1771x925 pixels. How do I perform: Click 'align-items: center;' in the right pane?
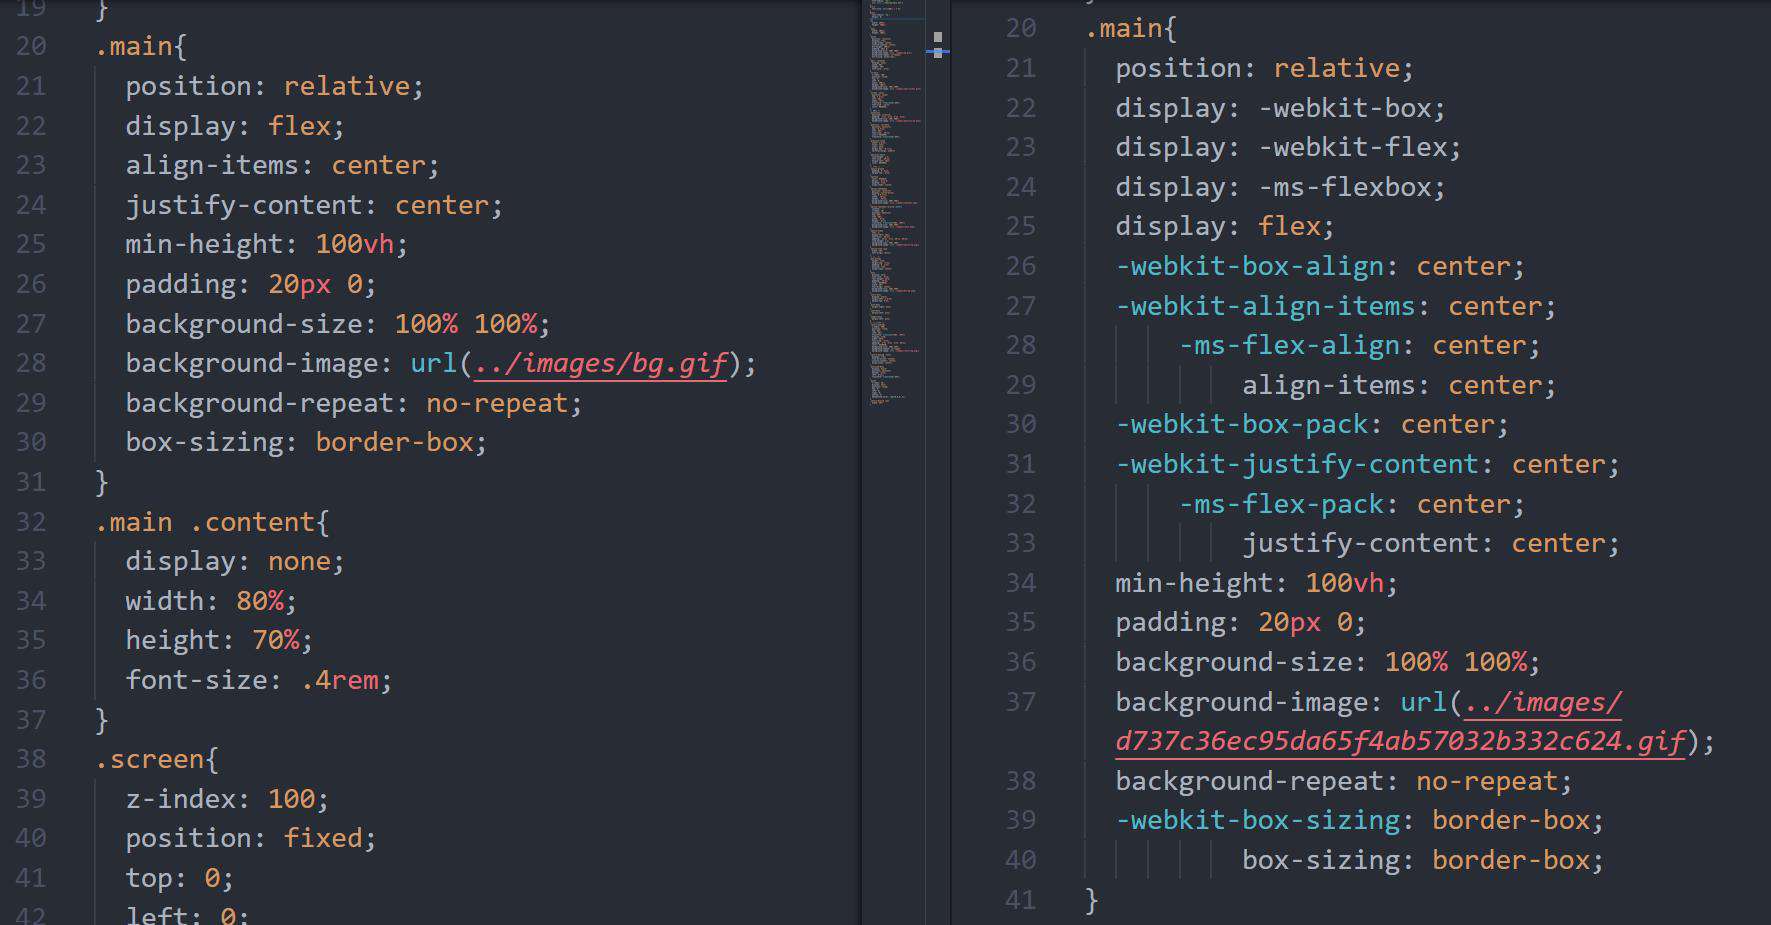pos(1399,385)
